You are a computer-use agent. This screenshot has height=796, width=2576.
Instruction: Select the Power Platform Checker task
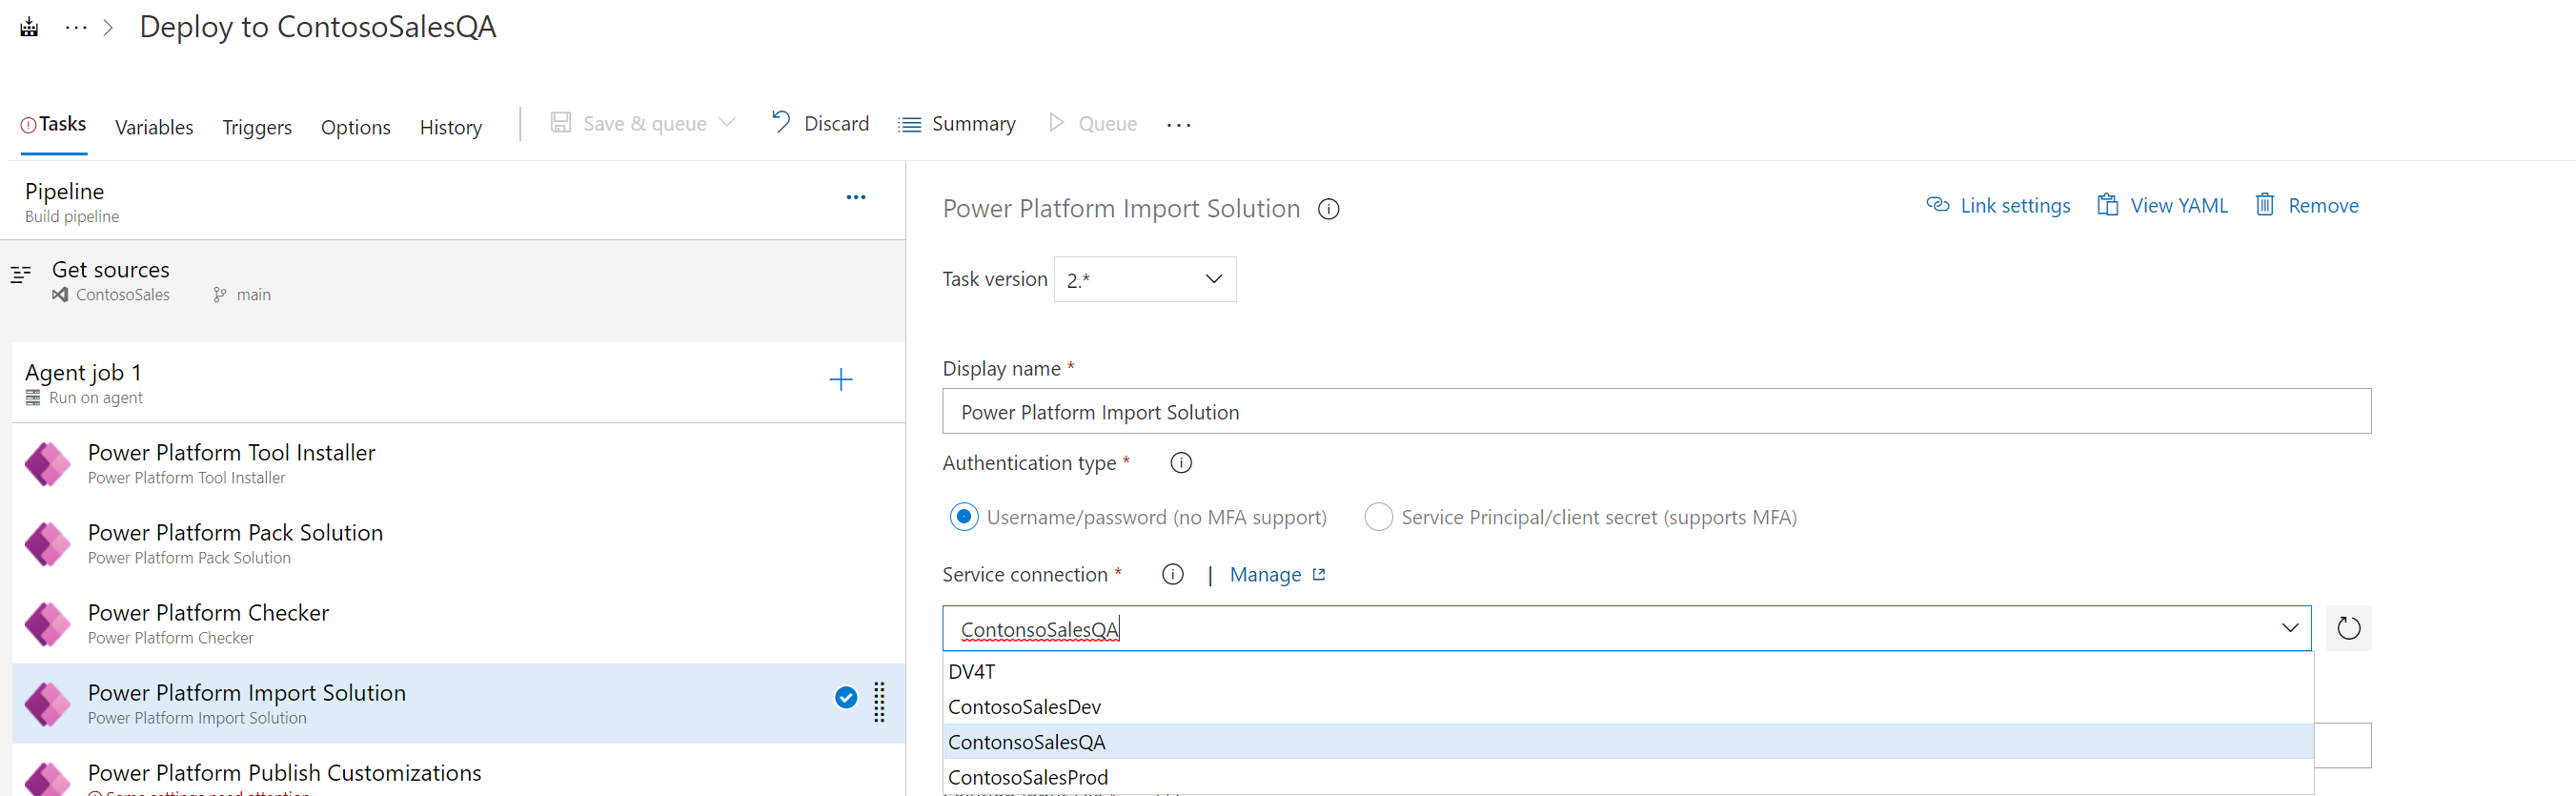coord(208,623)
